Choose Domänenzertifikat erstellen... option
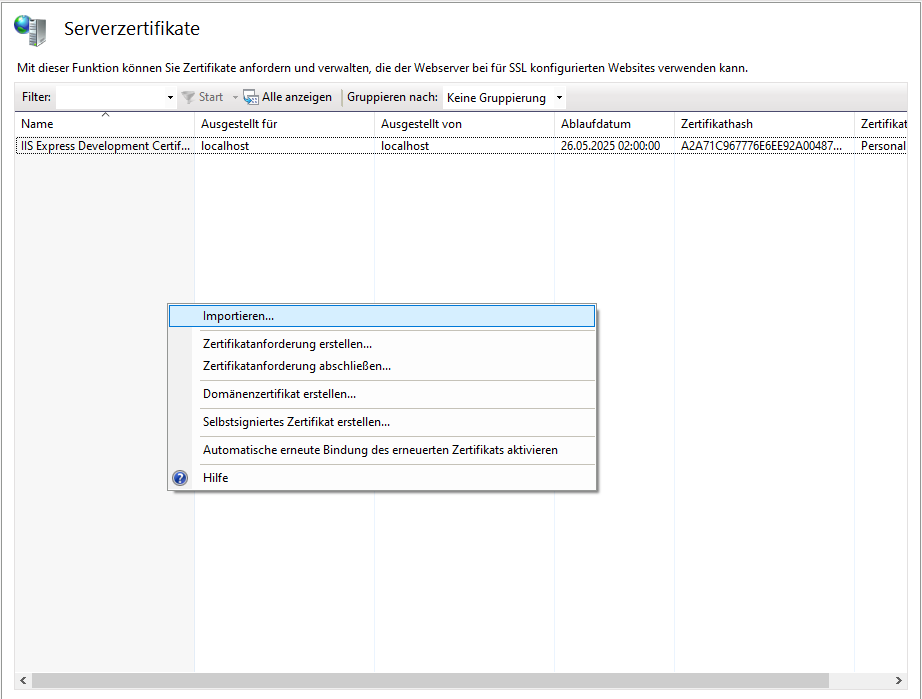The image size is (922, 699). (x=279, y=394)
